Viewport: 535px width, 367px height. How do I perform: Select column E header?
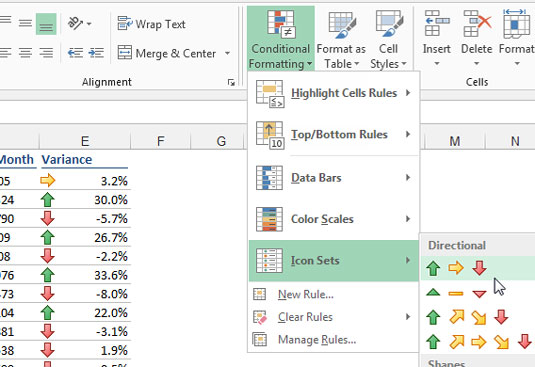(x=85, y=141)
